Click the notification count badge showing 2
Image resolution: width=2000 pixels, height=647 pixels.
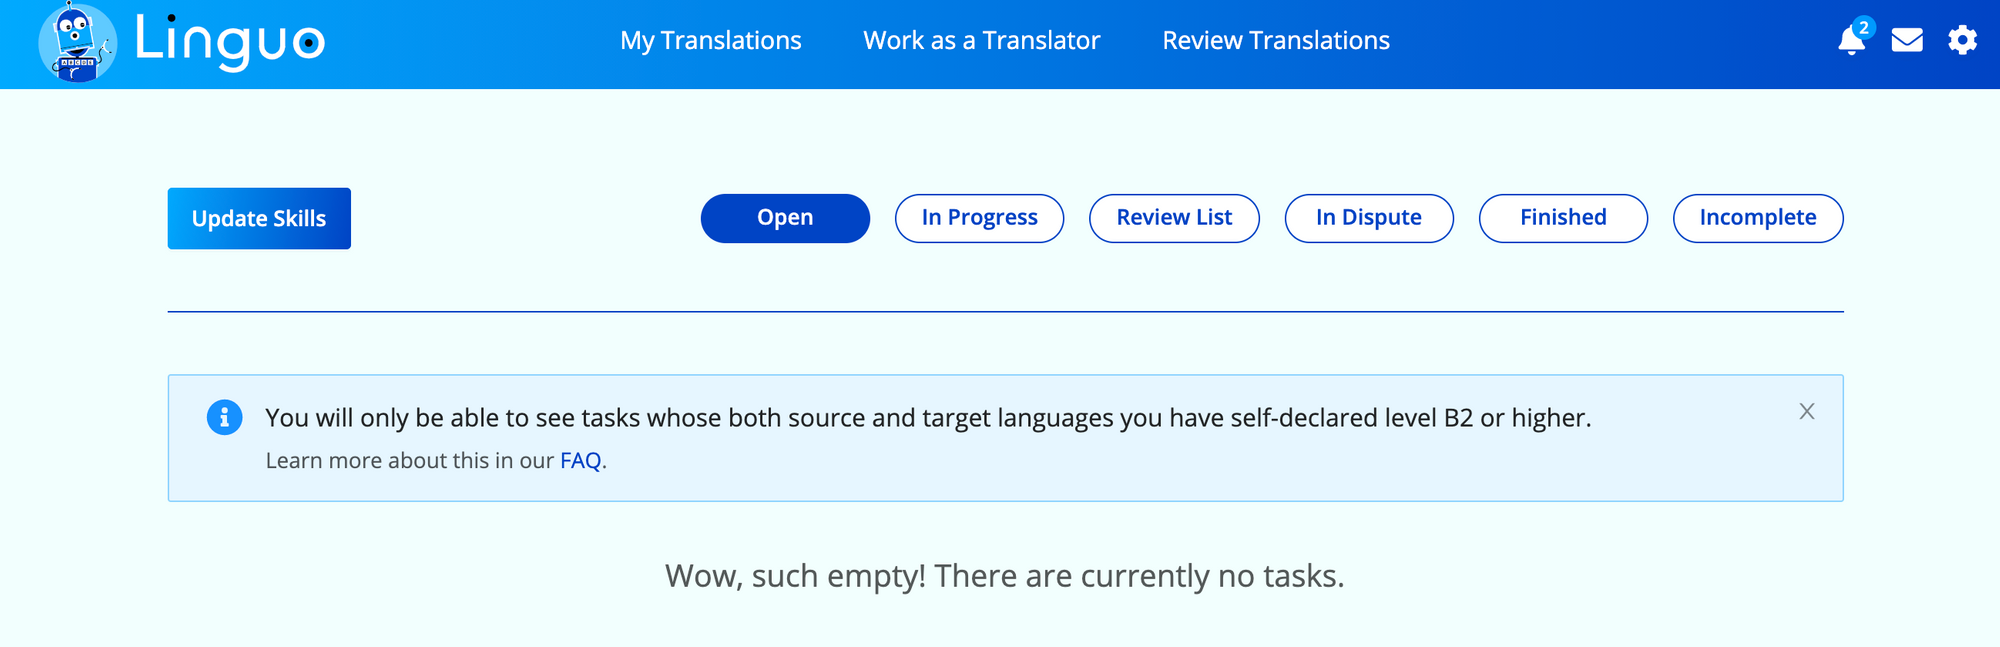(x=1863, y=27)
